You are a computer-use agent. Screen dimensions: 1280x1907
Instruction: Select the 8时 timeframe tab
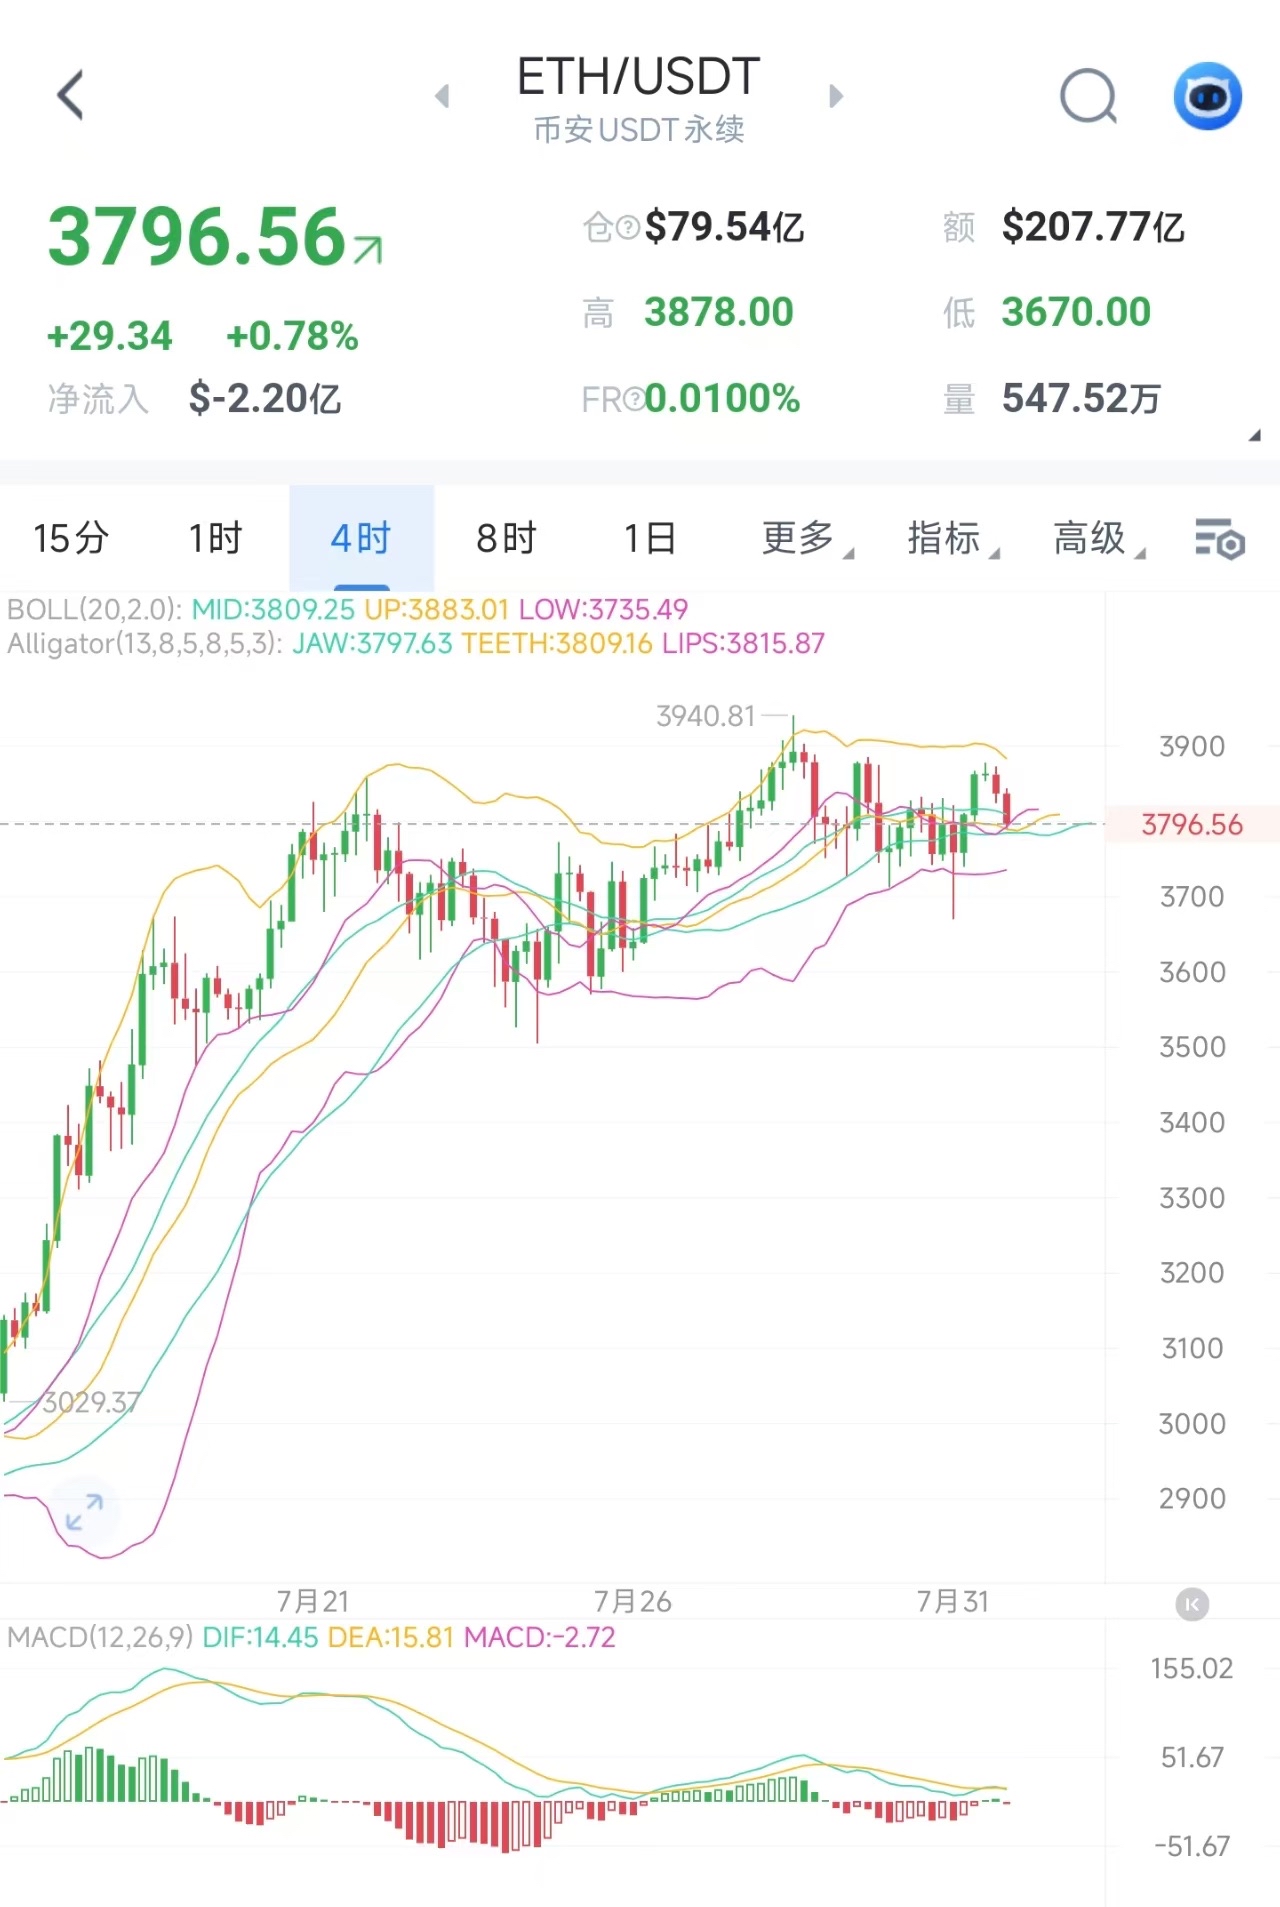(x=506, y=539)
